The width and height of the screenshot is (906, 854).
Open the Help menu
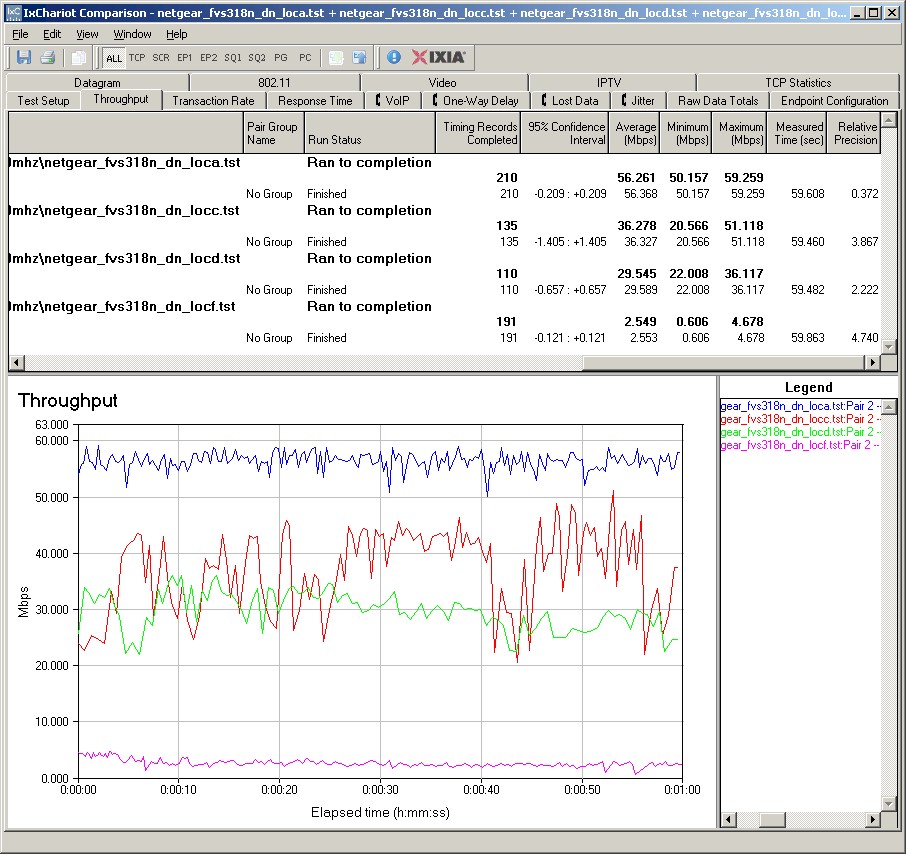pos(177,34)
